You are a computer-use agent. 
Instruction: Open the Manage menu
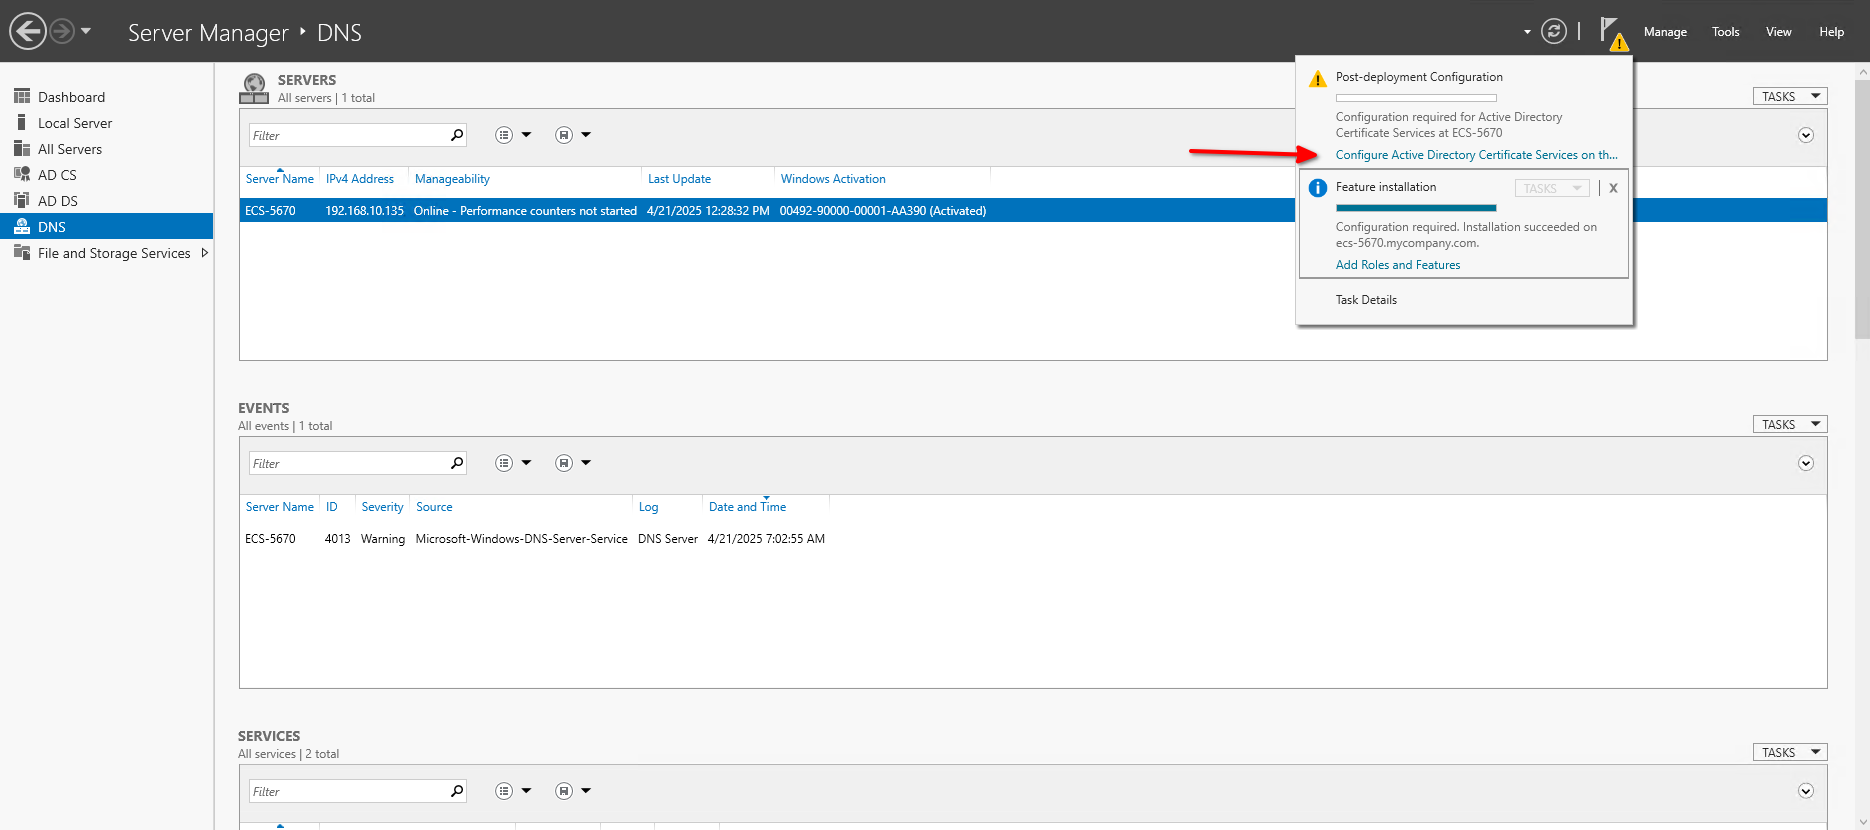[x=1665, y=32]
